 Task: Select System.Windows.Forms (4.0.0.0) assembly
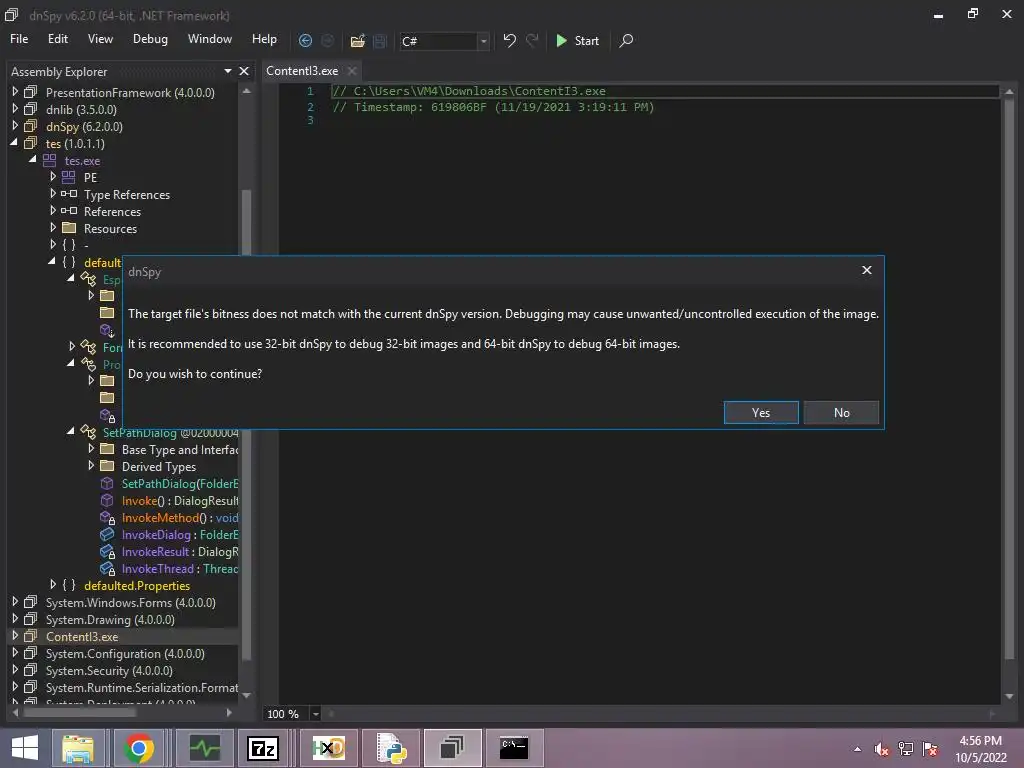click(131, 603)
